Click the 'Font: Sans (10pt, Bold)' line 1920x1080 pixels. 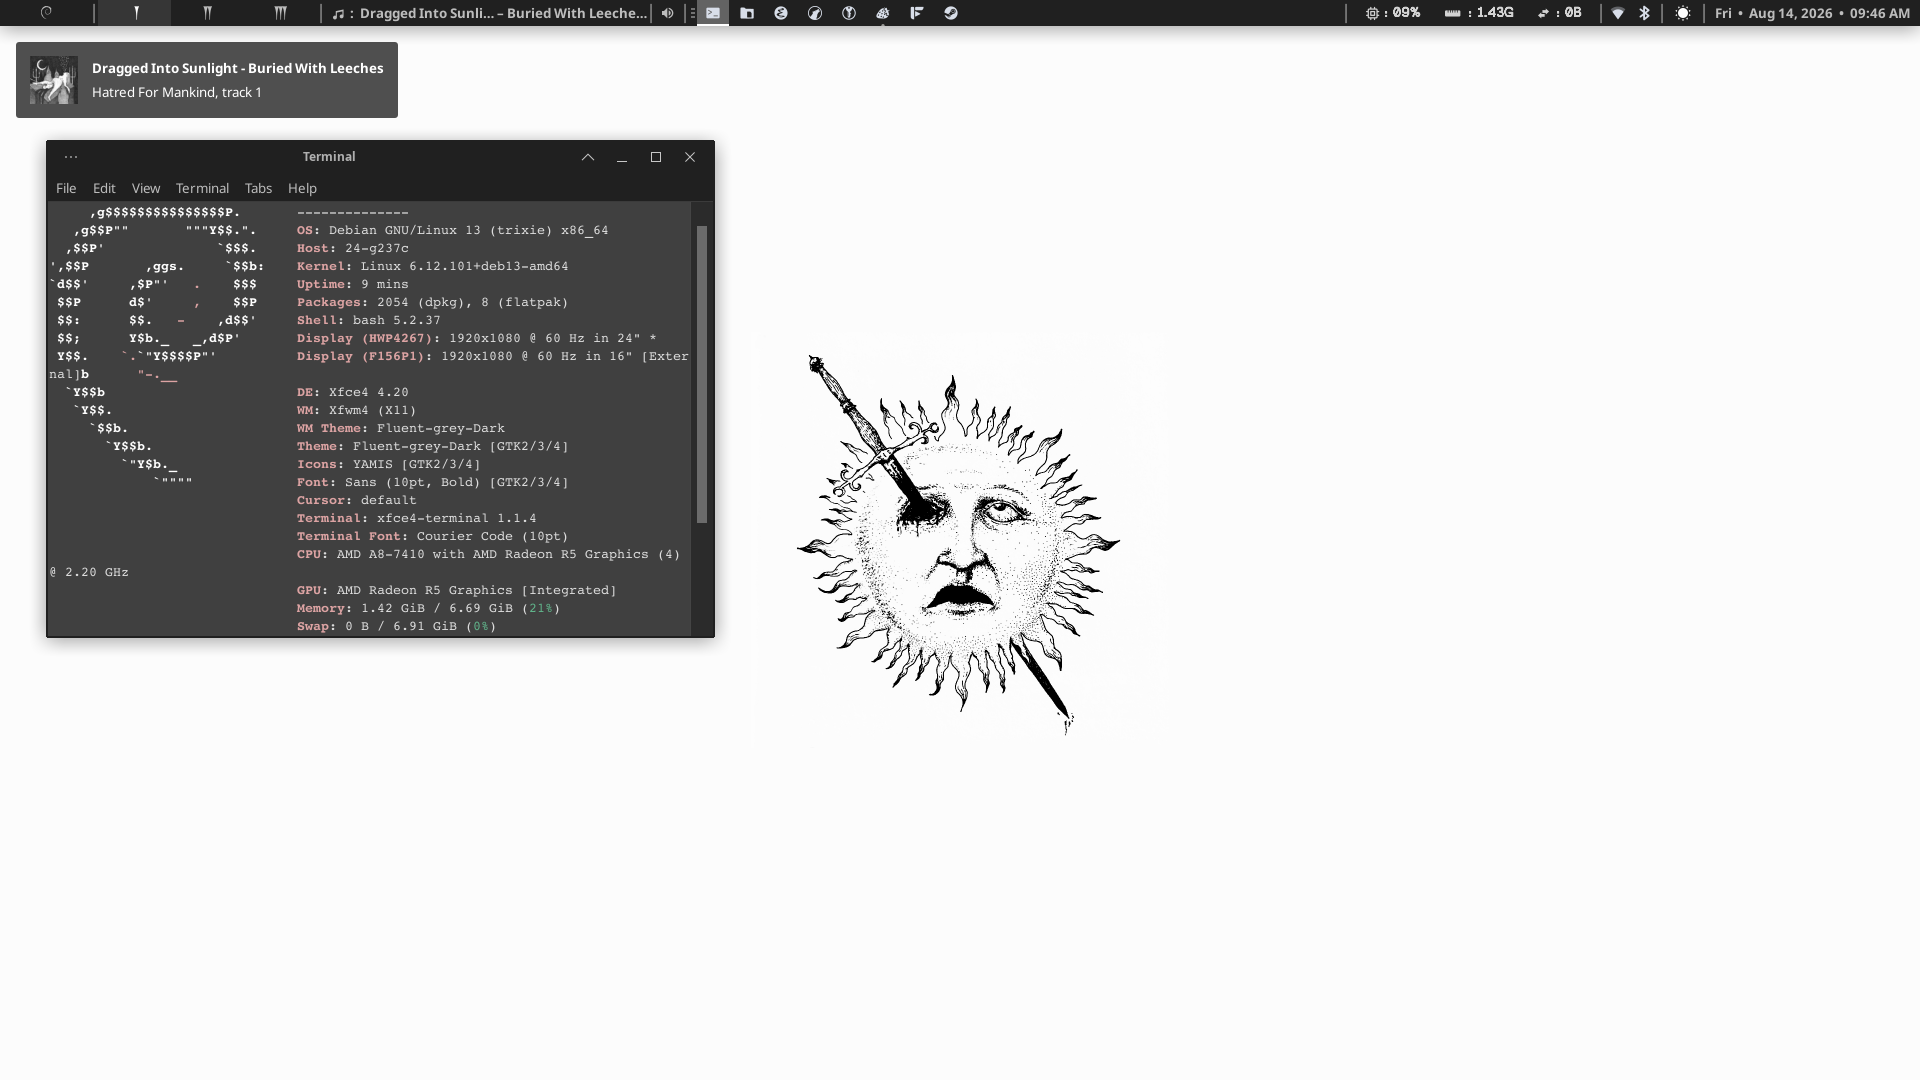(433, 482)
